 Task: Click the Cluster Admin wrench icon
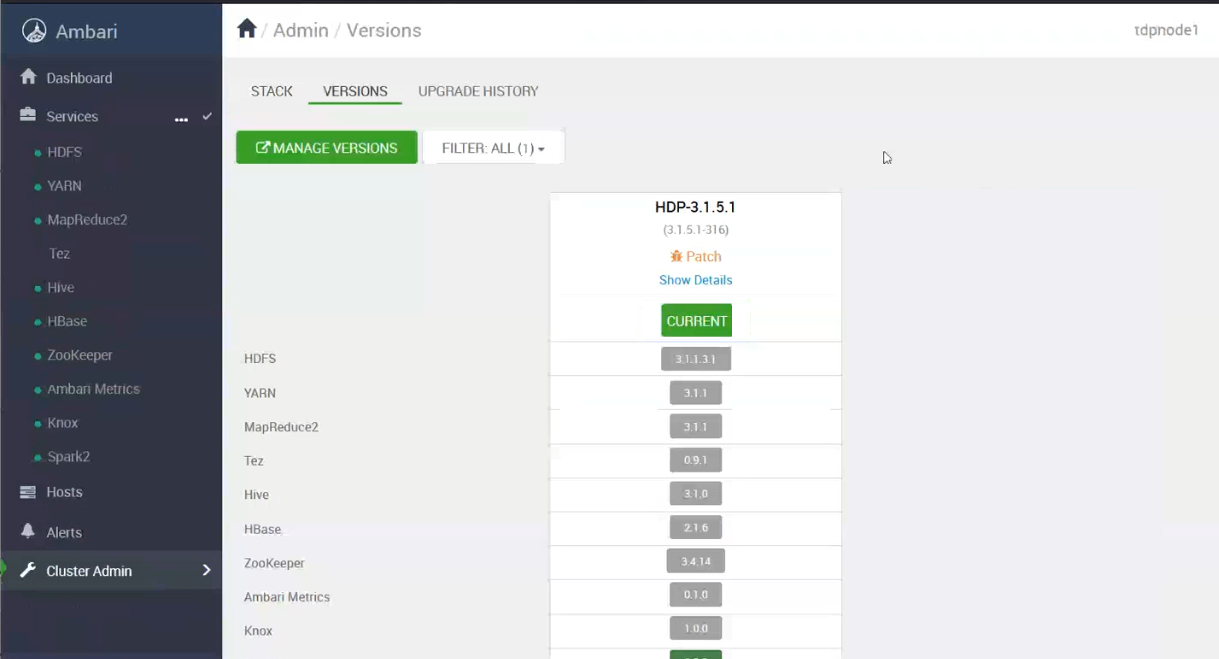(28, 570)
